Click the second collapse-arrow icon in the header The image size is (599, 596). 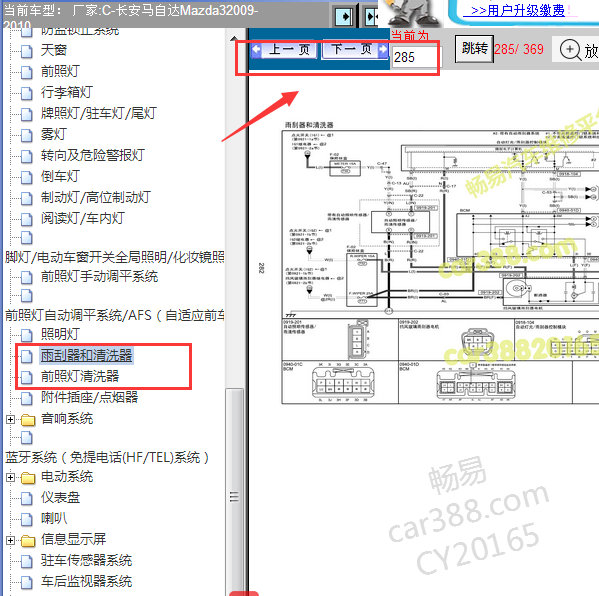(x=371, y=16)
